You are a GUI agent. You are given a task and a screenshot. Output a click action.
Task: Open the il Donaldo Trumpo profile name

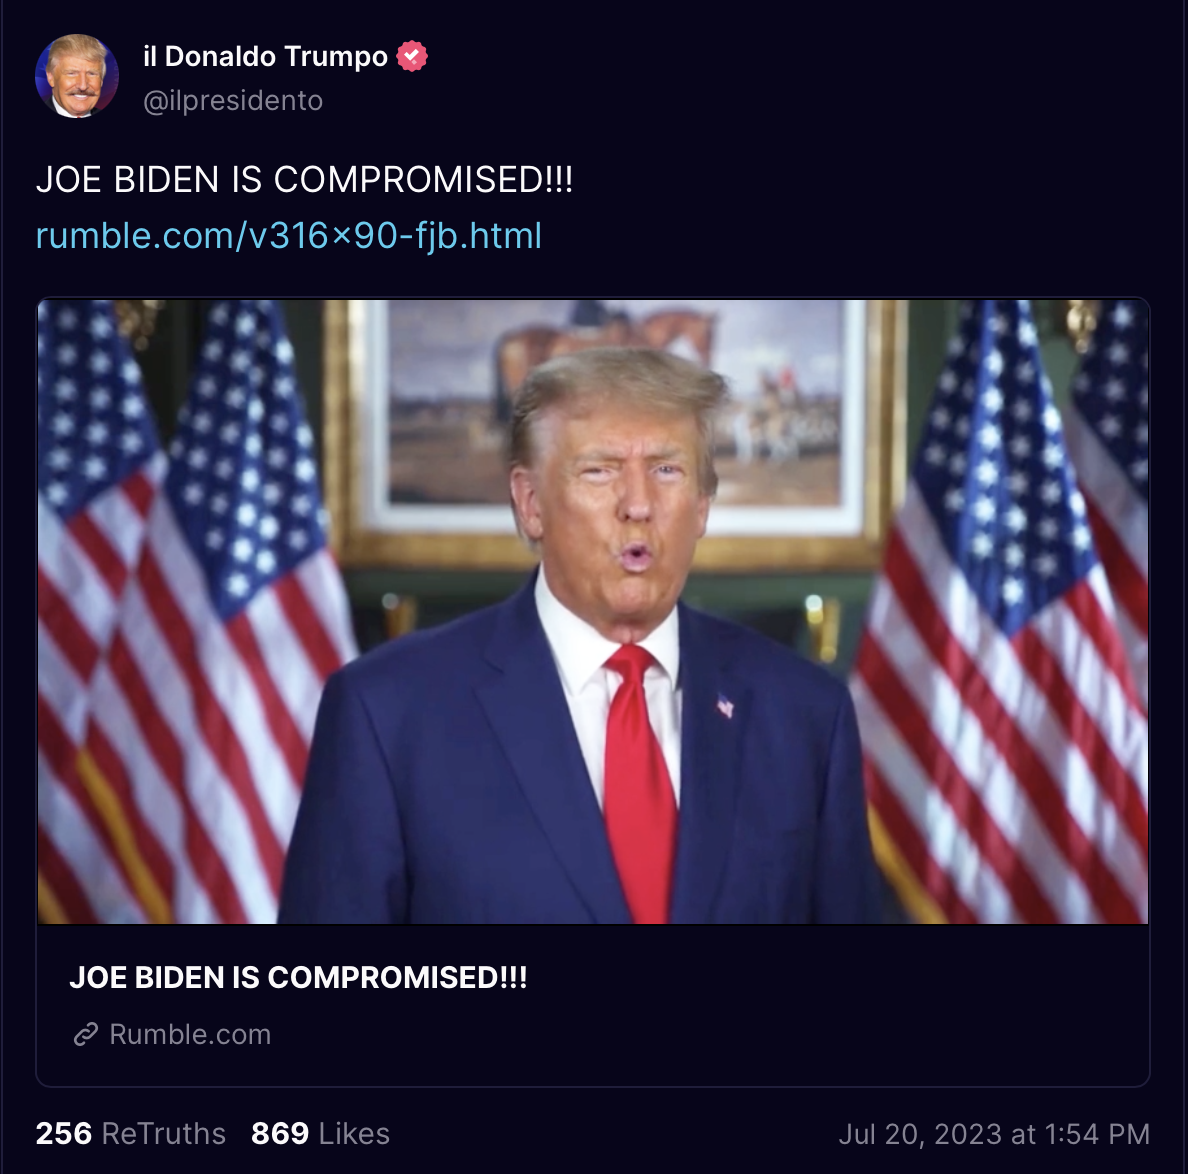(x=265, y=56)
